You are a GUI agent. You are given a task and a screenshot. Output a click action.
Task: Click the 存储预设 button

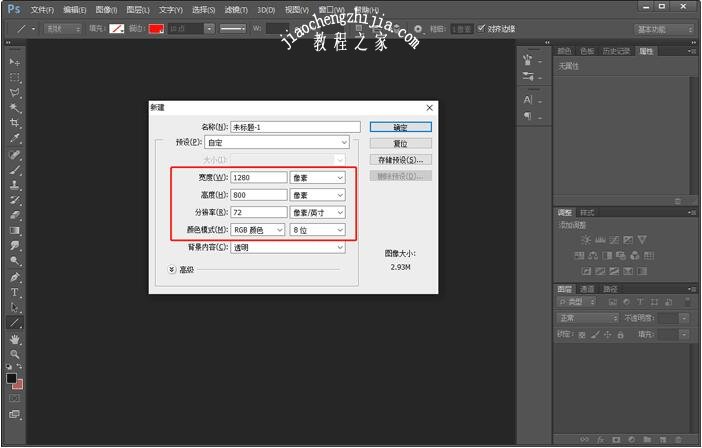click(400, 159)
